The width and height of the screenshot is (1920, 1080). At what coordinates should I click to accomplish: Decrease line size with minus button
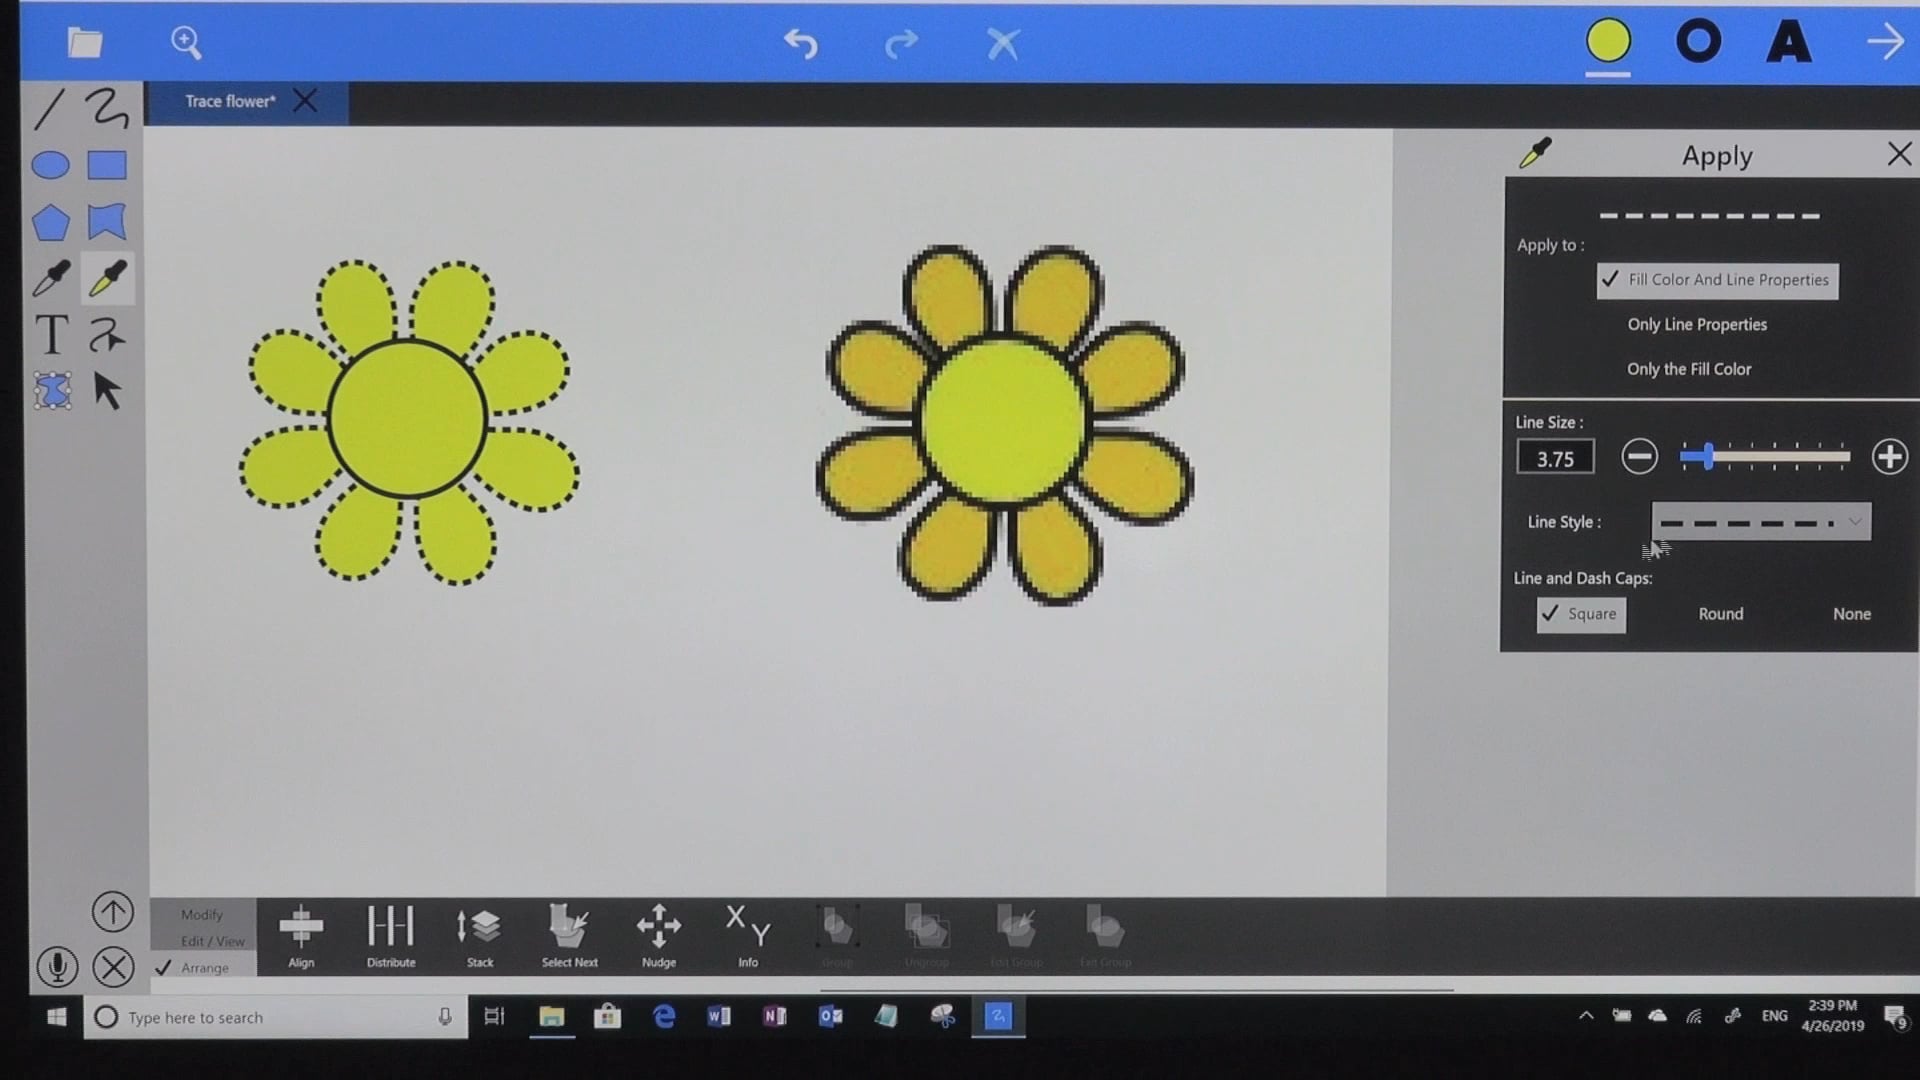pyautogui.click(x=1639, y=457)
